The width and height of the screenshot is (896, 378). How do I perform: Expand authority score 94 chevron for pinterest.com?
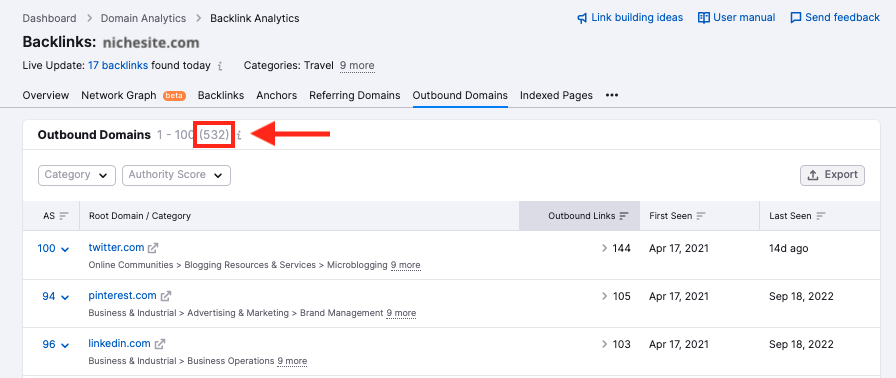[65, 297]
